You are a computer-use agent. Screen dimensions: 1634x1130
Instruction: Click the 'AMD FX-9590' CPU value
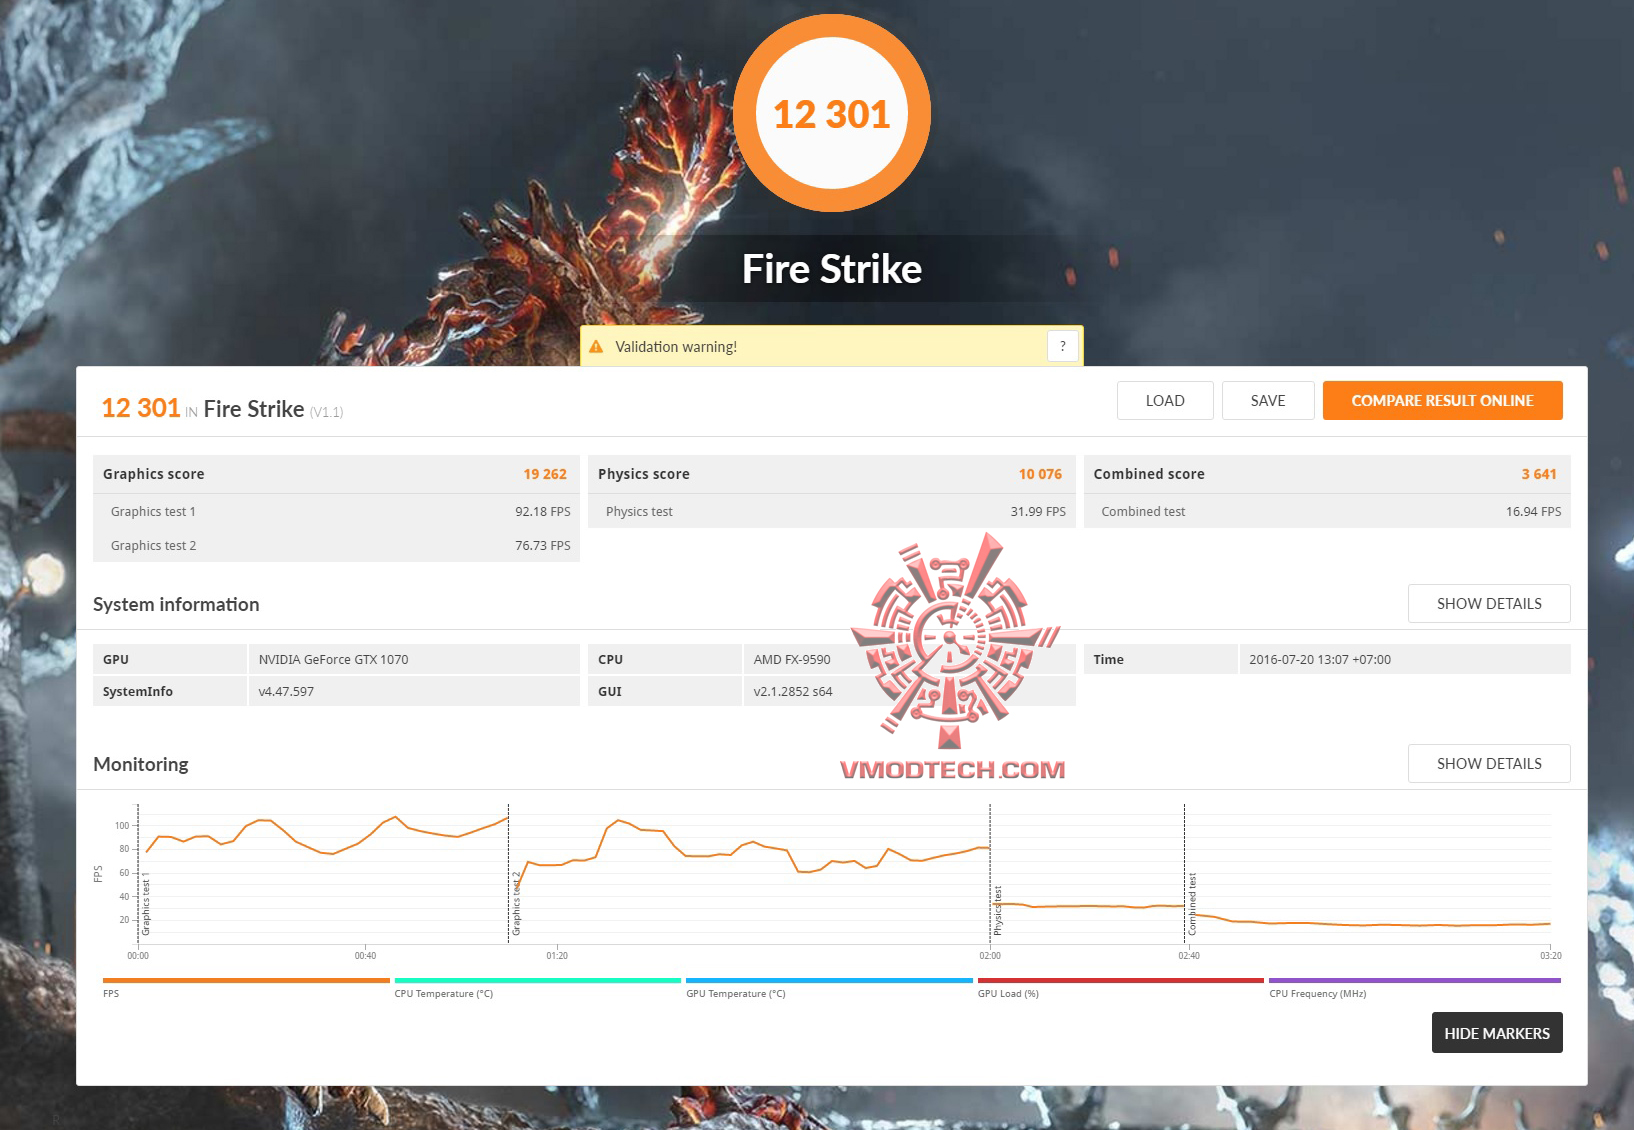(x=792, y=659)
